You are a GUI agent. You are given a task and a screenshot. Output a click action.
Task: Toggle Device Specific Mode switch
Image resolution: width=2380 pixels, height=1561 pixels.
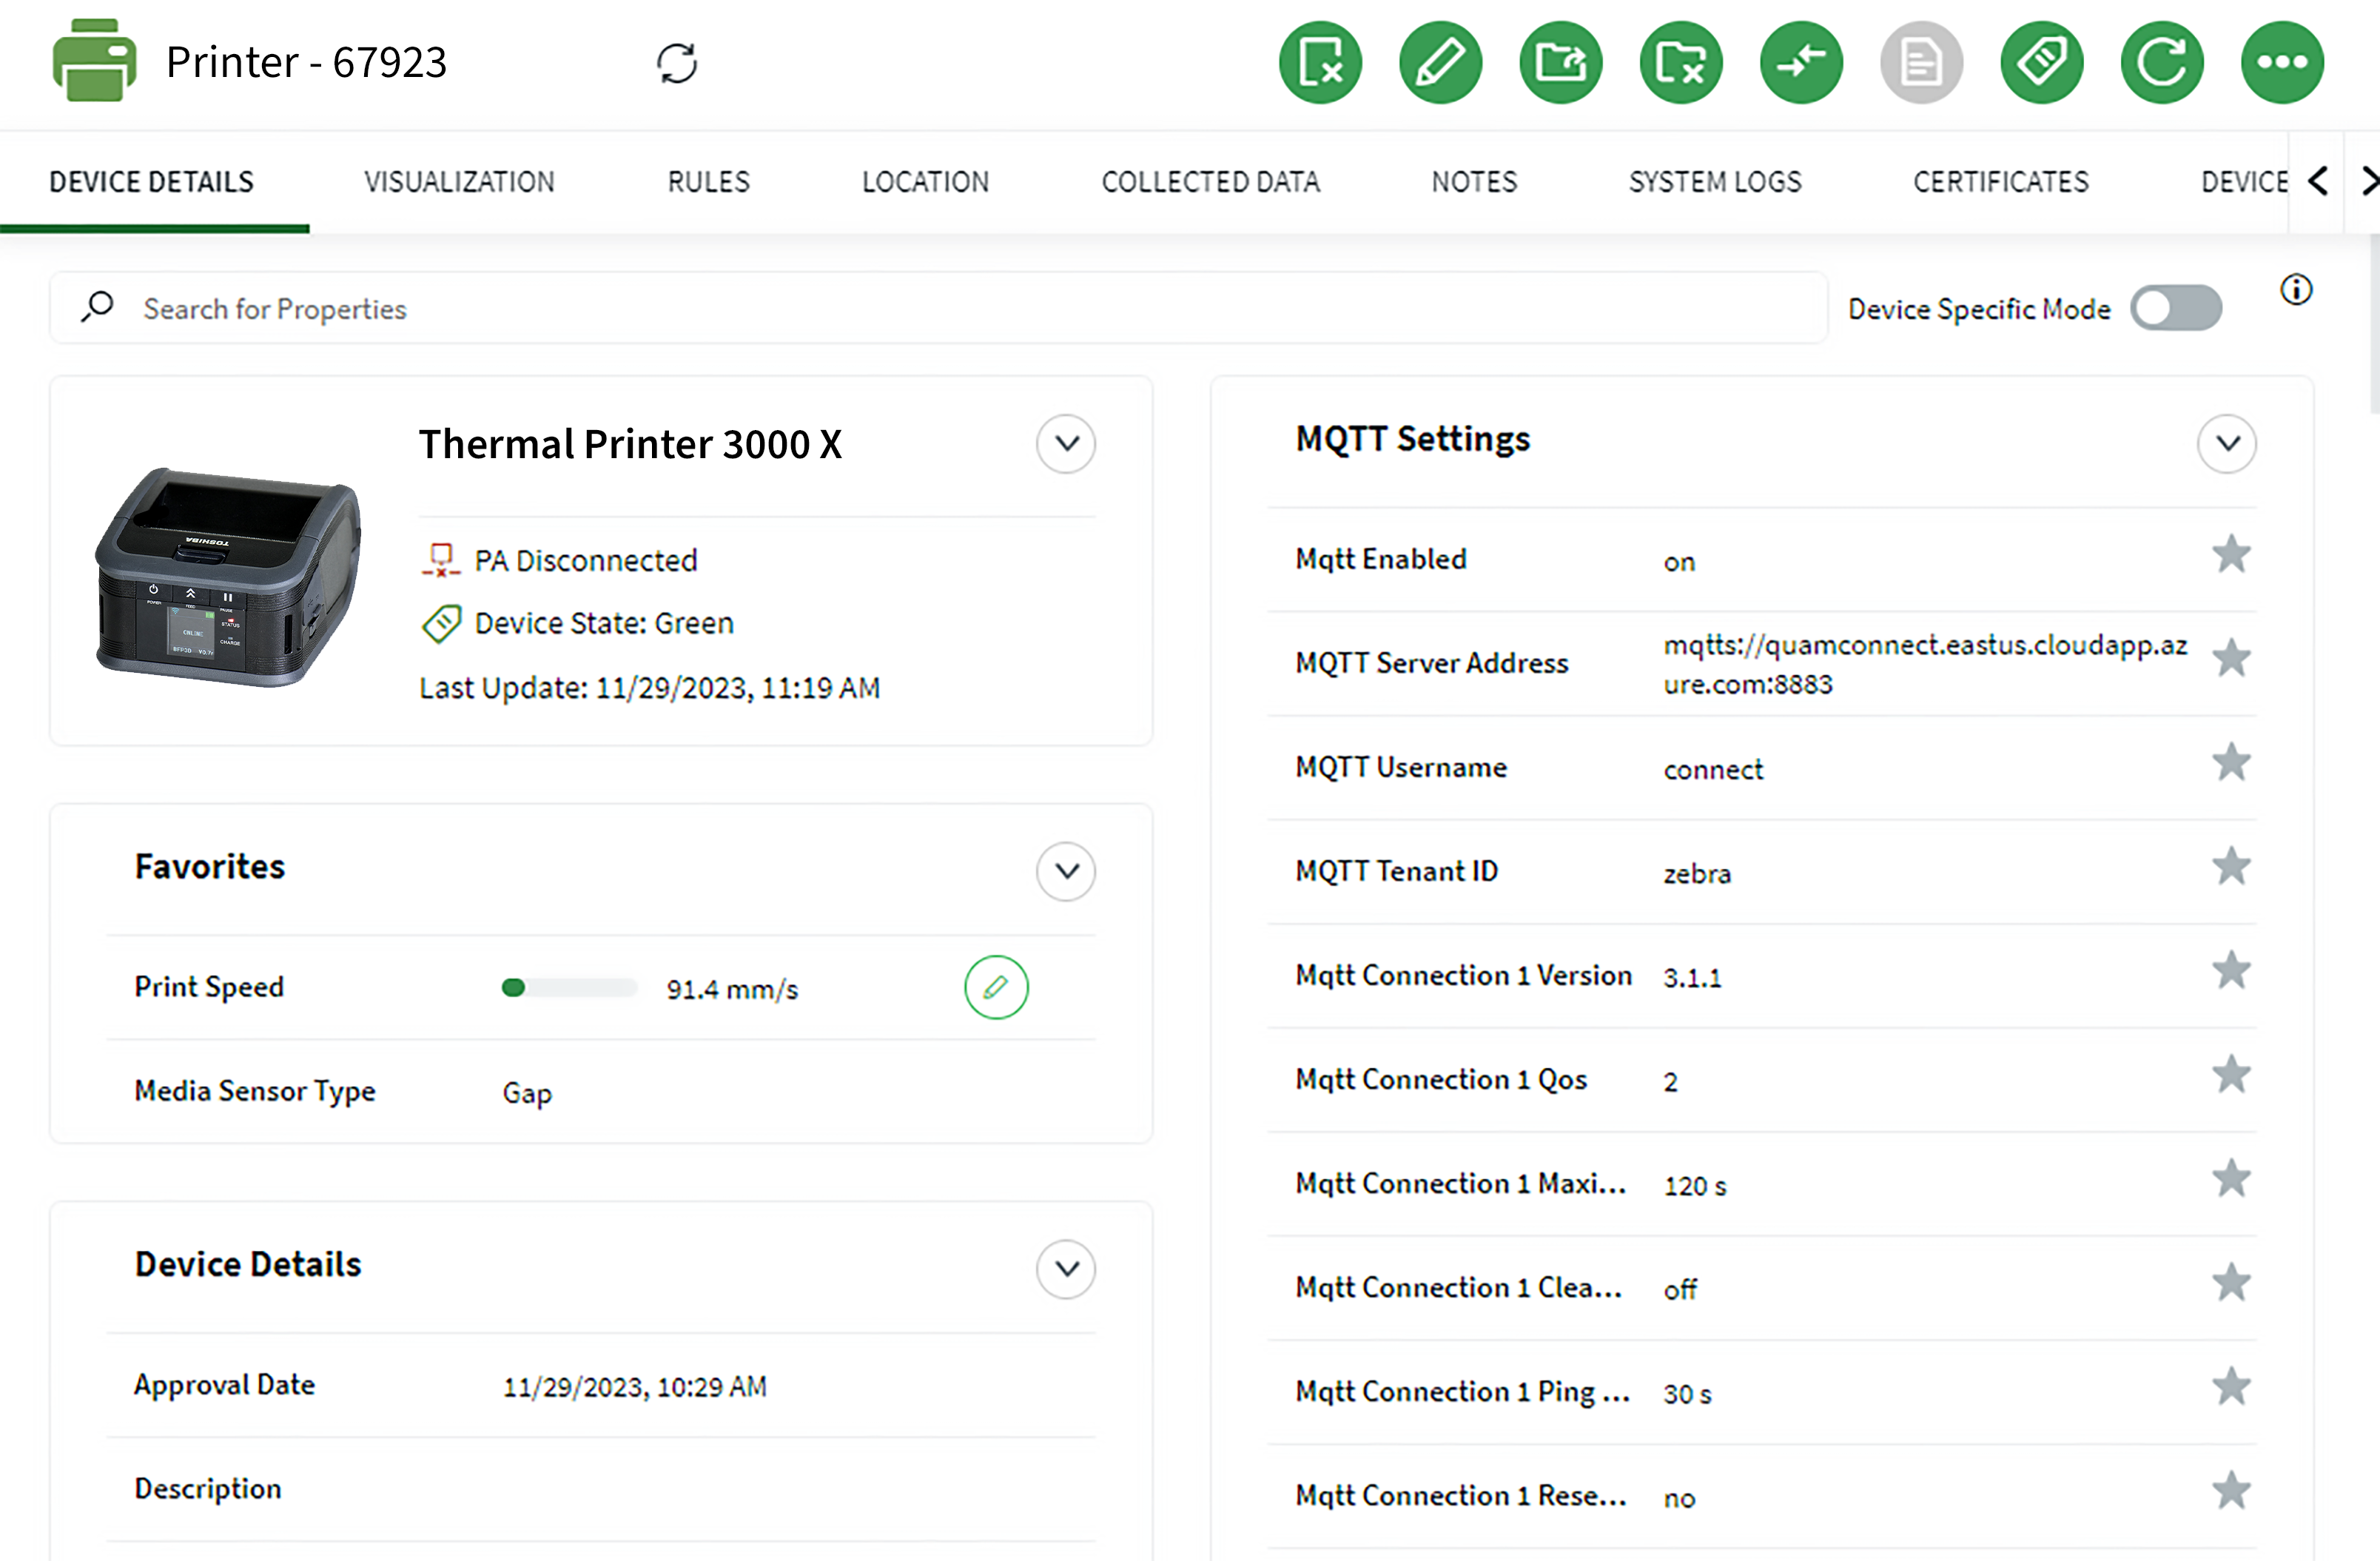[x=2176, y=308]
